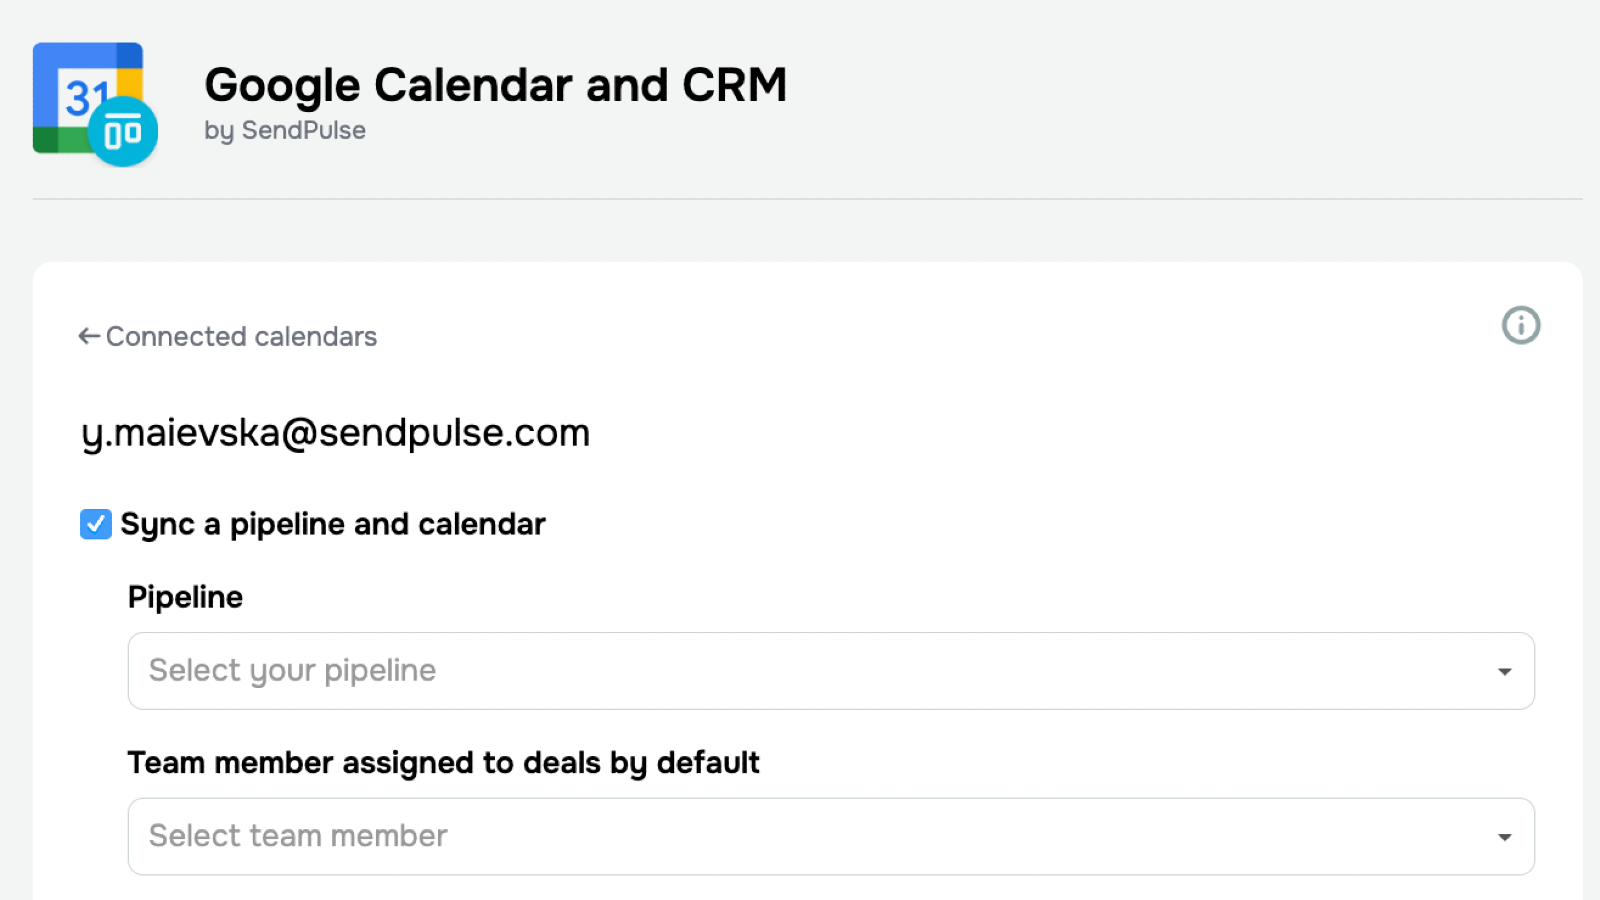Click the Google Calendar and CRM heading
Viewport: 1600px width, 900px height.
[495, 85]
